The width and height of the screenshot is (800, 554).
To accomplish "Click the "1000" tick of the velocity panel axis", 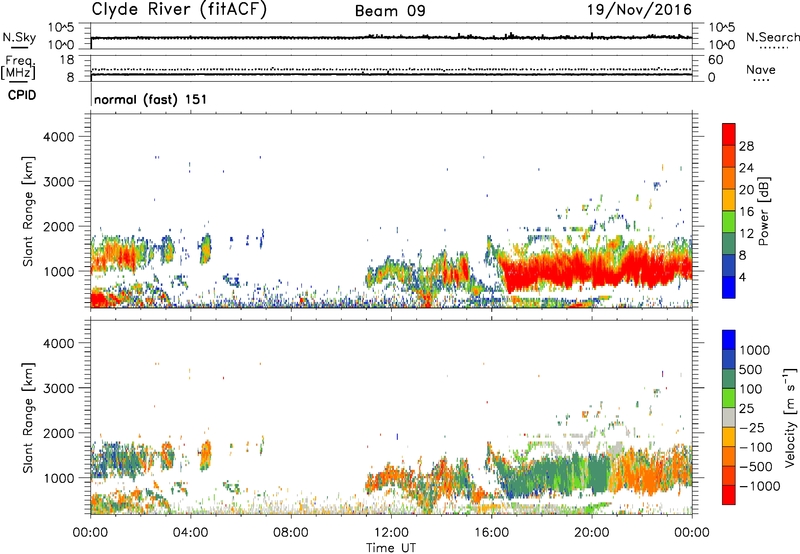I will point(59,478).
